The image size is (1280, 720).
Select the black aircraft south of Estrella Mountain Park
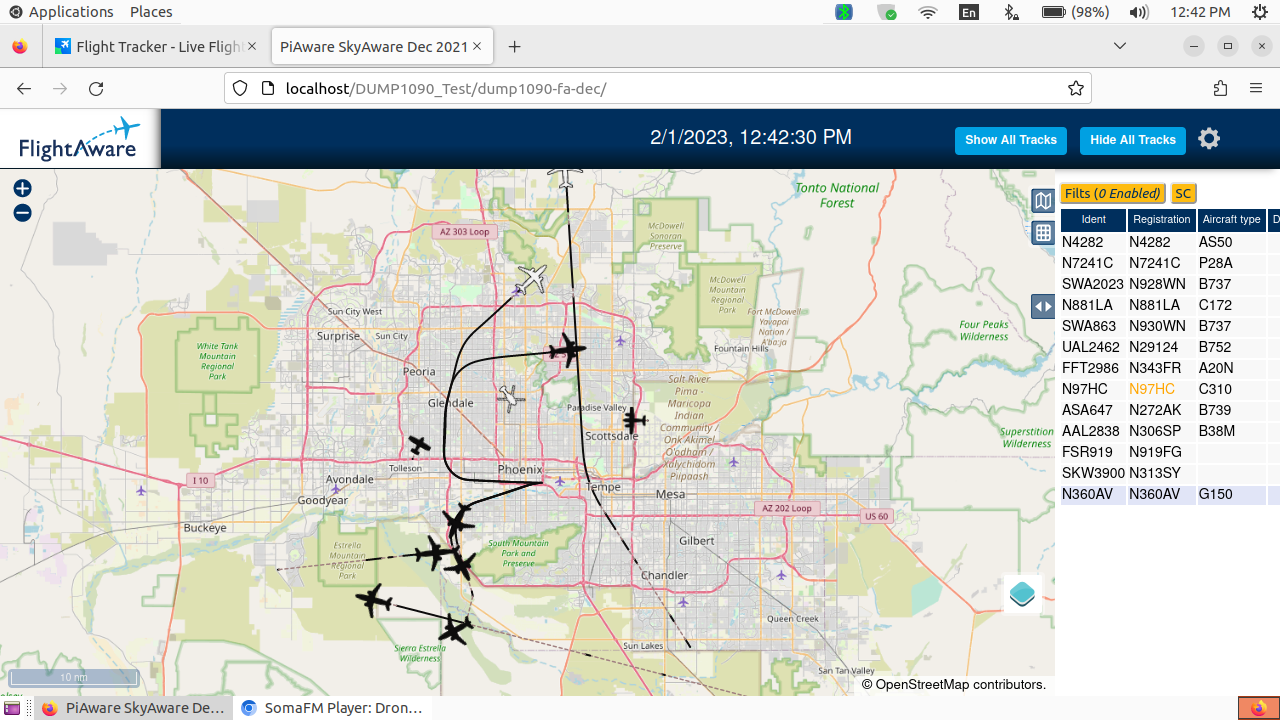click(375, 600)
